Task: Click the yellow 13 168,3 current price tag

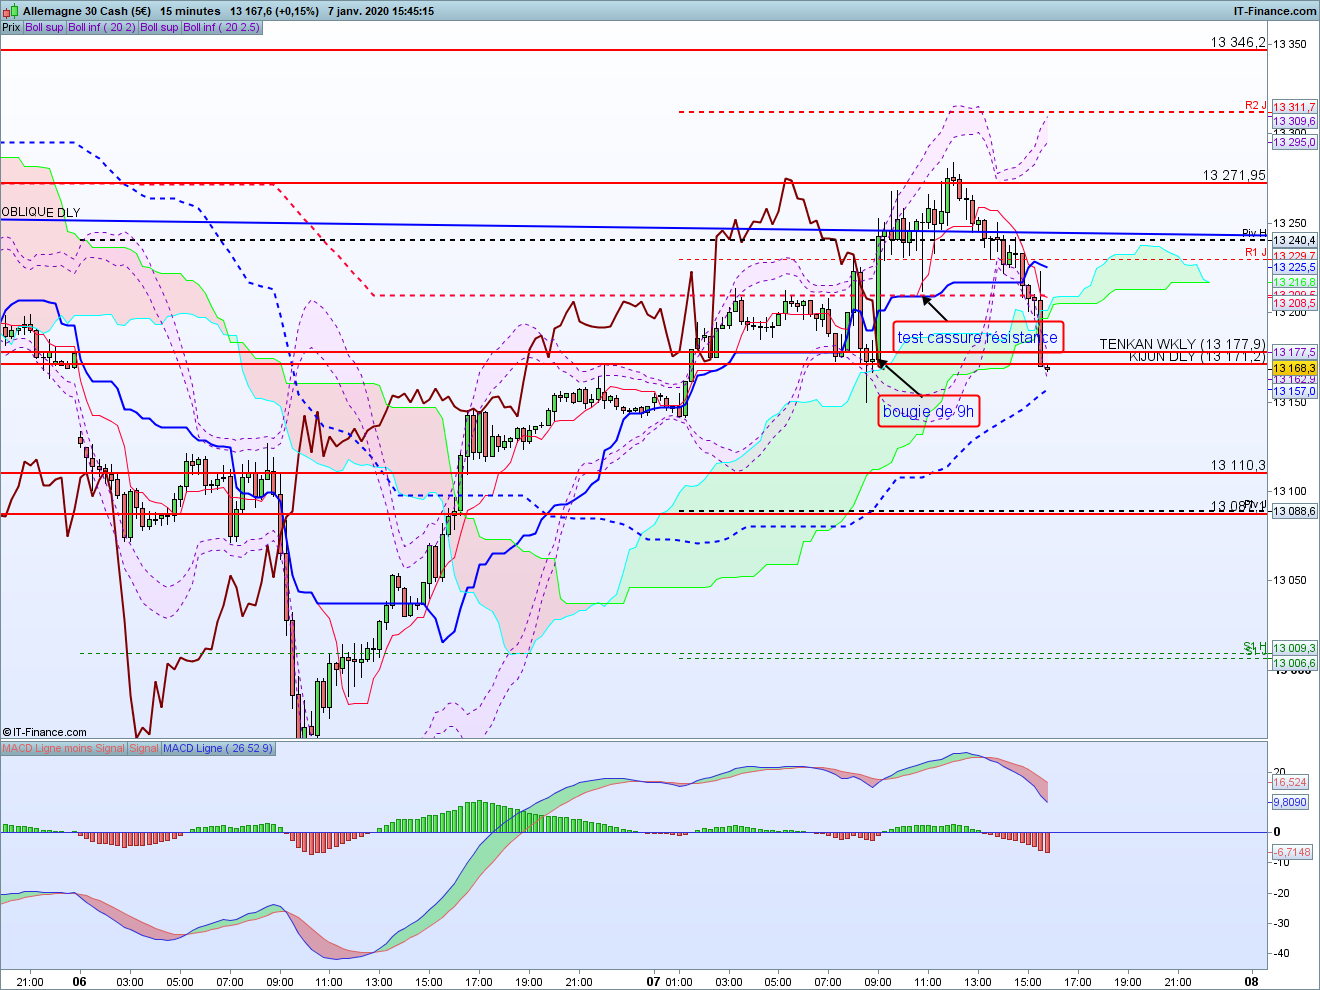Action: [x=1294, y=368]
